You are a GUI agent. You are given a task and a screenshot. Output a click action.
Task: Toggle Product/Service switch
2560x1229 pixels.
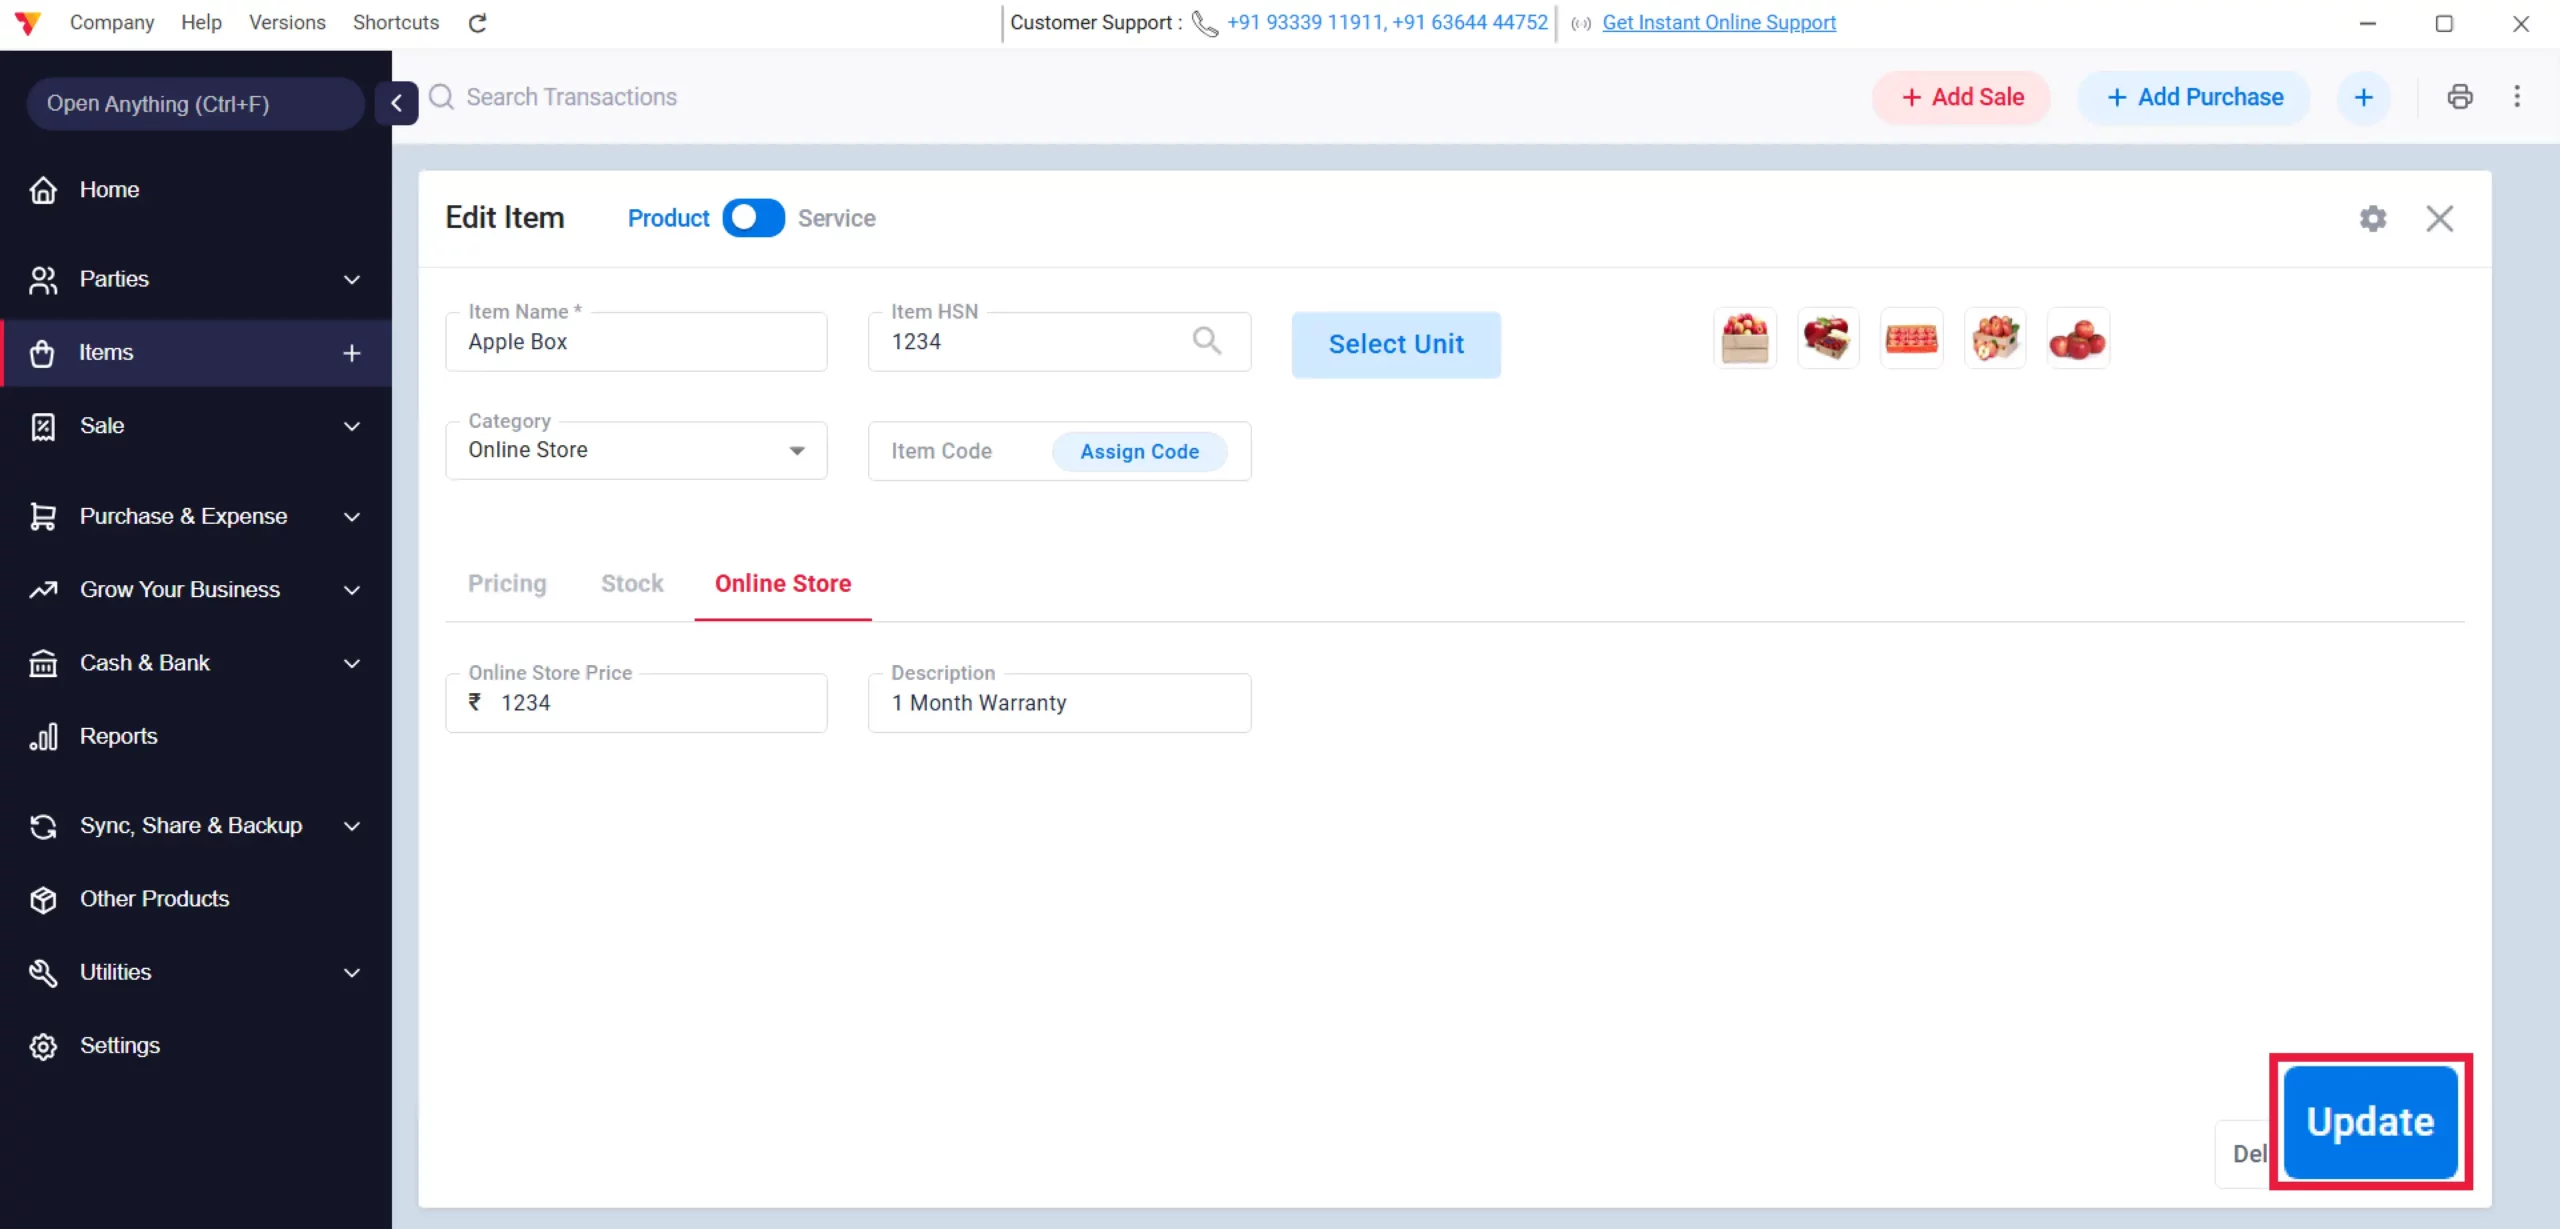[753, 218]
